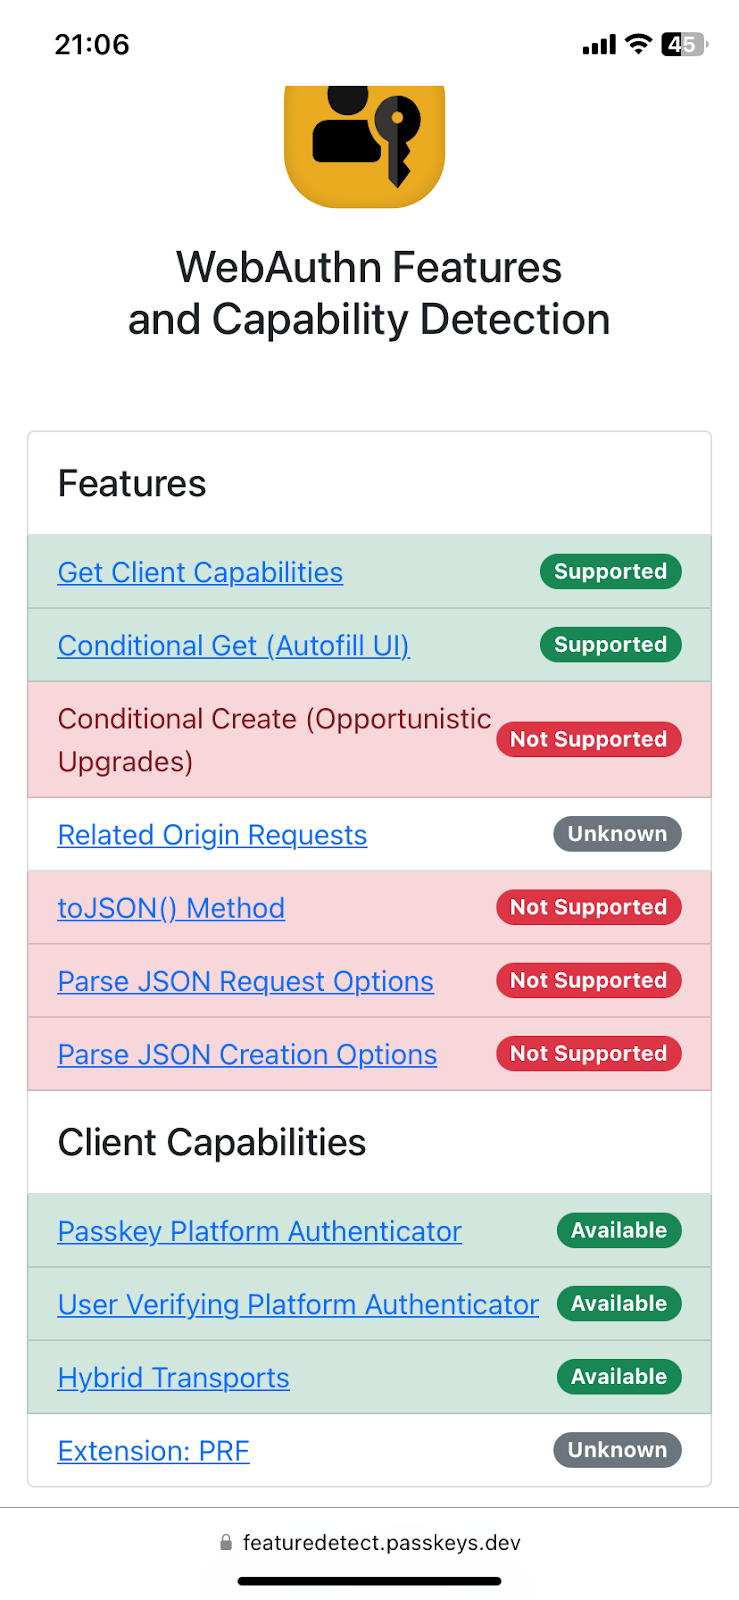Tap the Unknown badge for Related Origin Requests
Viewport: 739px width, 1600px height.
tap(617, 834)
